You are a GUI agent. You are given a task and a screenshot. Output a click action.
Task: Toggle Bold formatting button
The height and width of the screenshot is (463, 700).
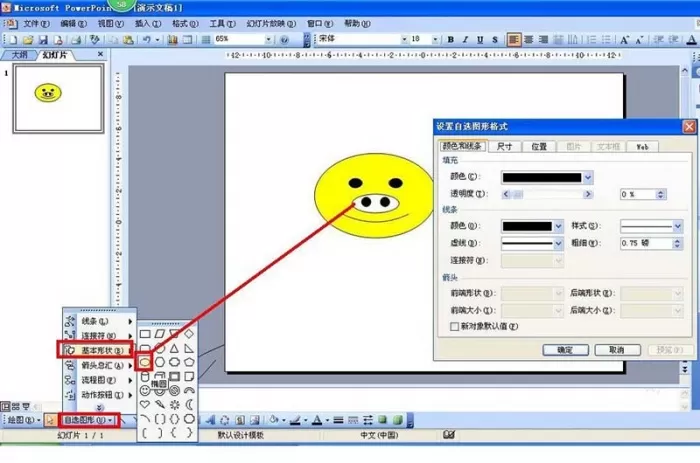click(x=451, y=40)
